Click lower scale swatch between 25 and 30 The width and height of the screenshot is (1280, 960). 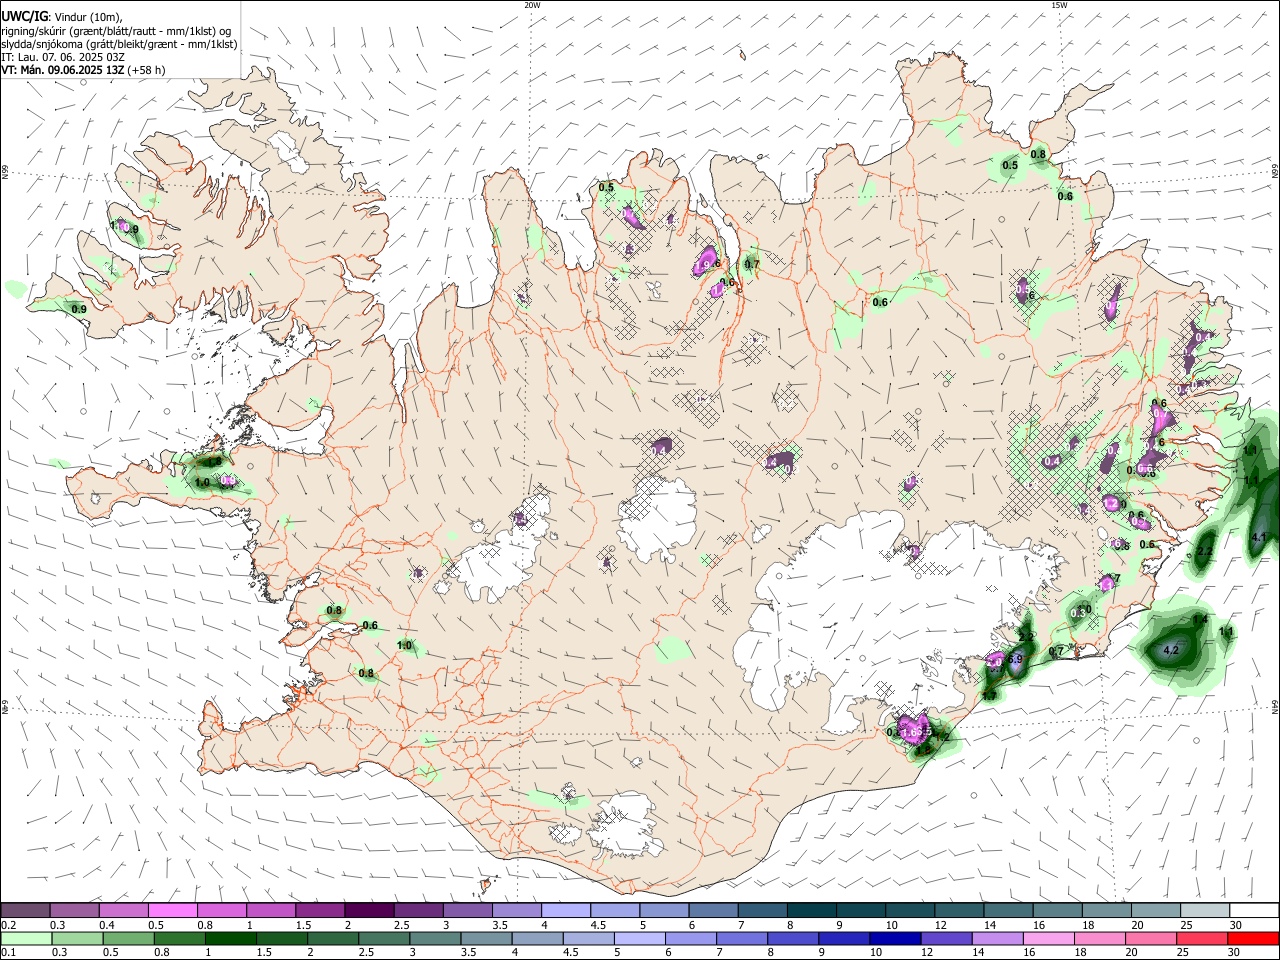click(x=1204, y=938)
